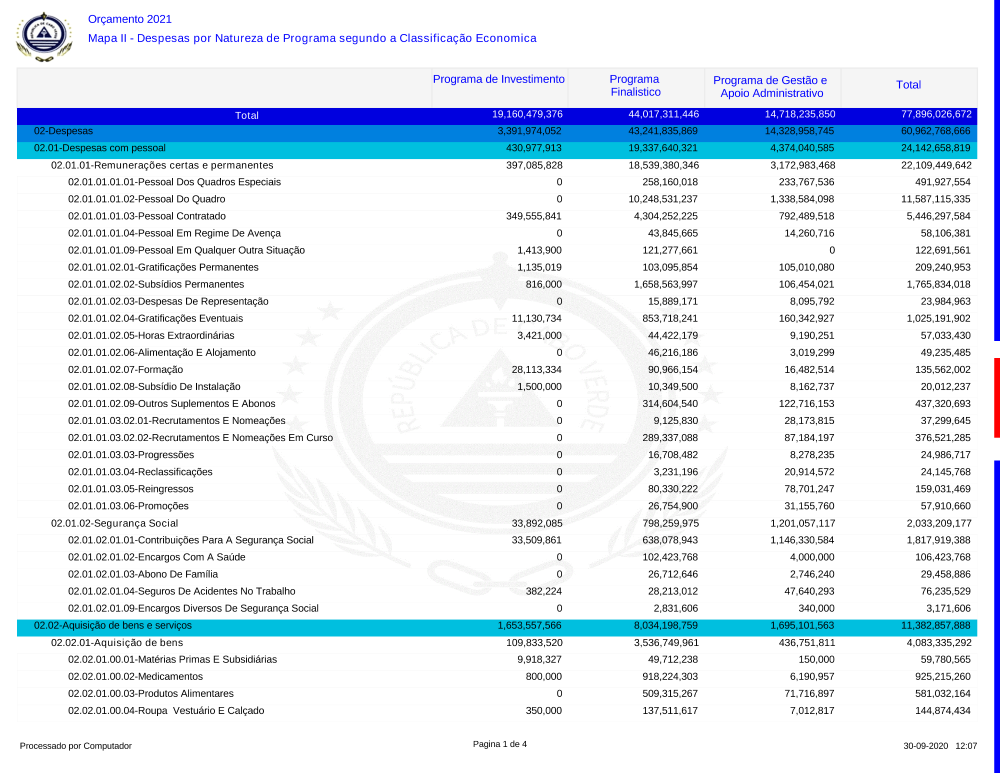Click the Pagina 1 de 4 footer
The width and height of the screenshot is (1000, 773).
(499, 744)
